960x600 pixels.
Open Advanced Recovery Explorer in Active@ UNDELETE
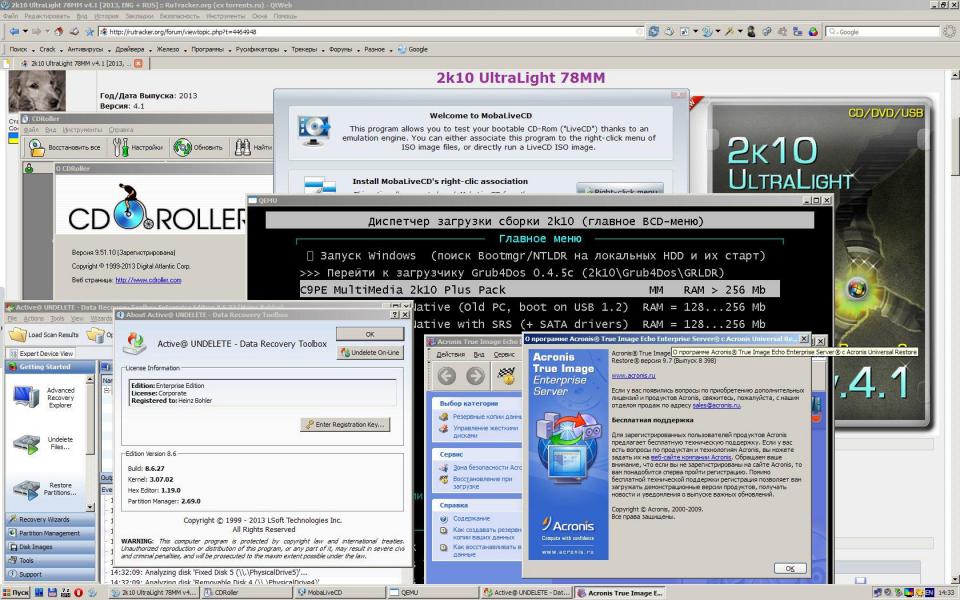26,397
